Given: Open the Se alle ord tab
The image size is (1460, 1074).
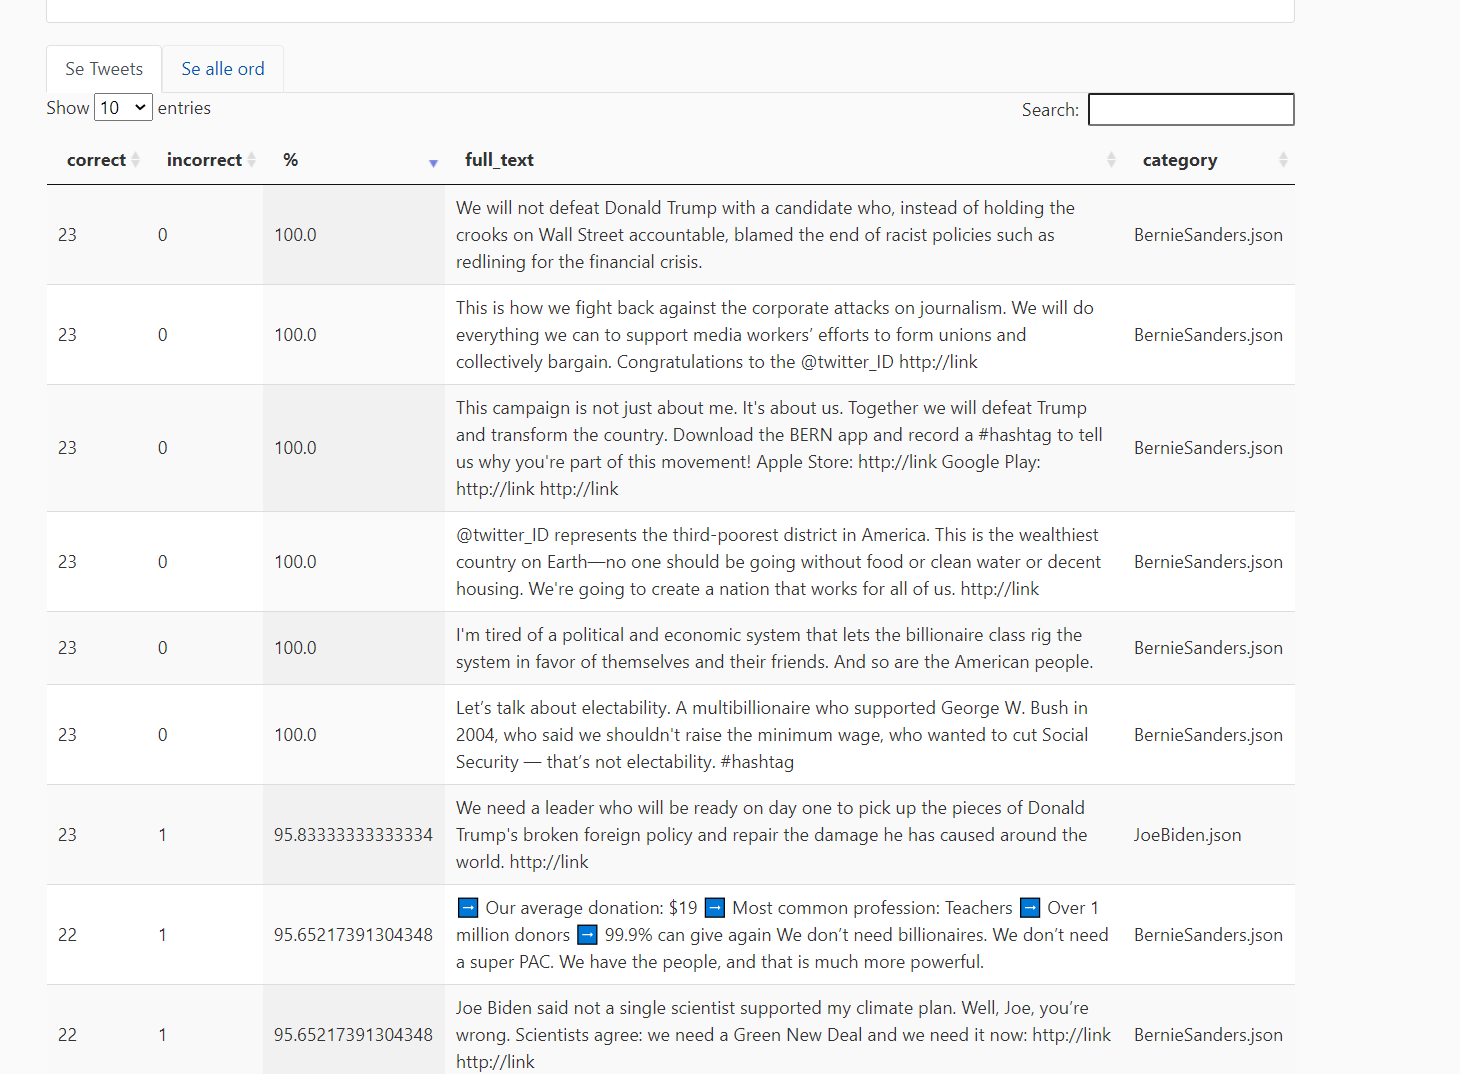Looking at the screenshot, I should click(223, 69).
